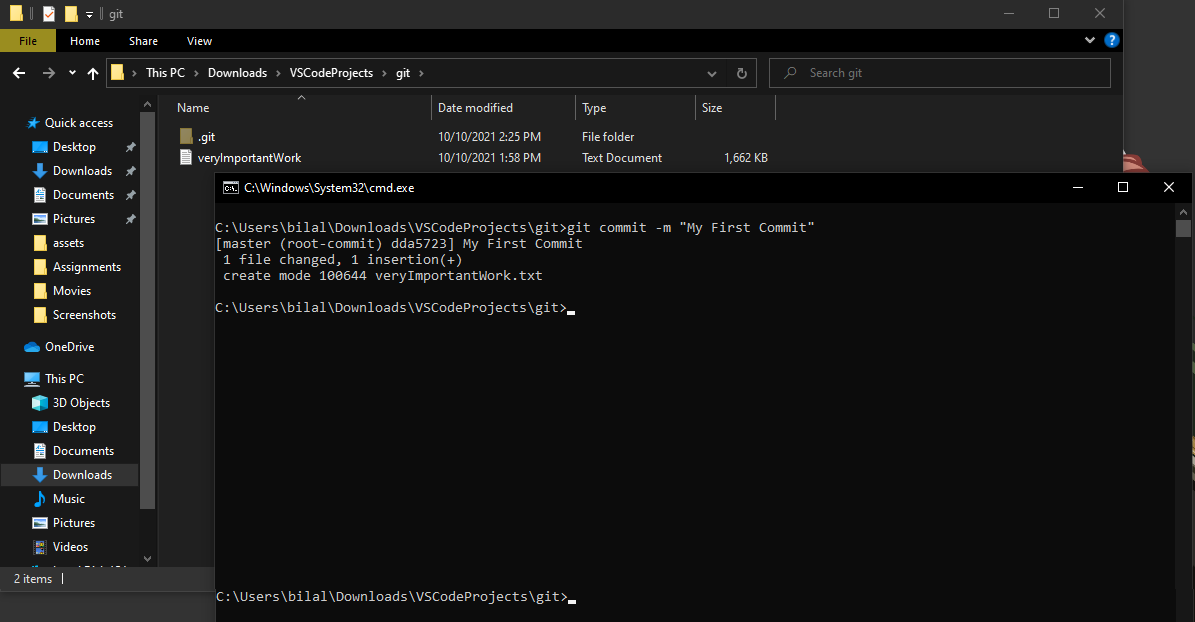The height and width of the screenshot is (622, 1195).
Task: Click the Back navigation arrow
Action: tap(19, 73)
